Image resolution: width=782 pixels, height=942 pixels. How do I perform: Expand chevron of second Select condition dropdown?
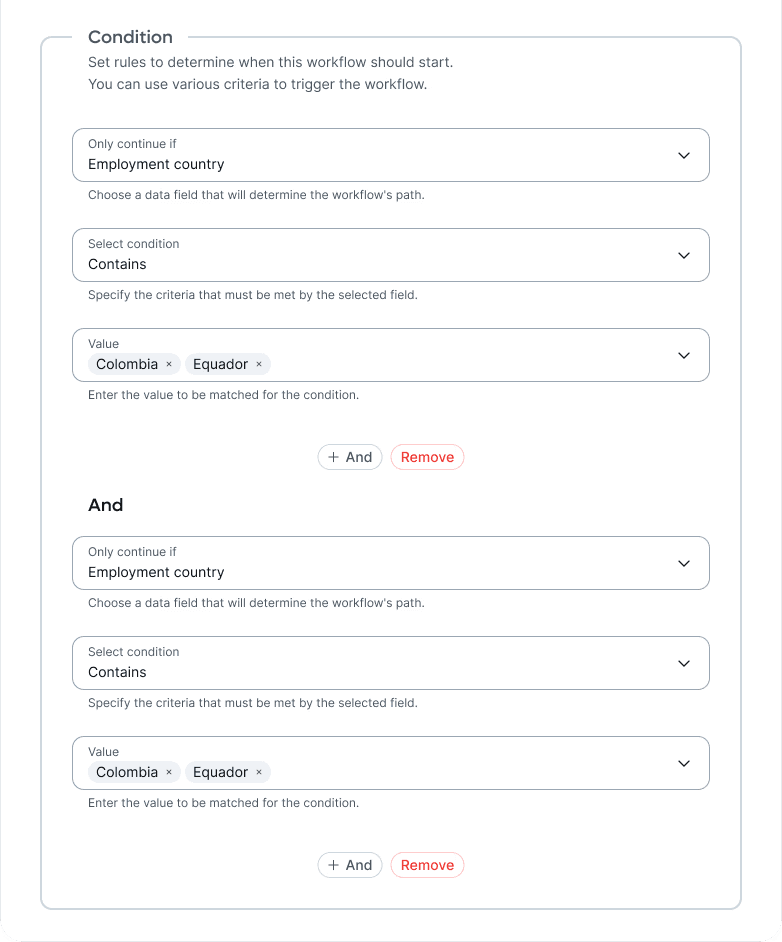[x=683, y=663]
